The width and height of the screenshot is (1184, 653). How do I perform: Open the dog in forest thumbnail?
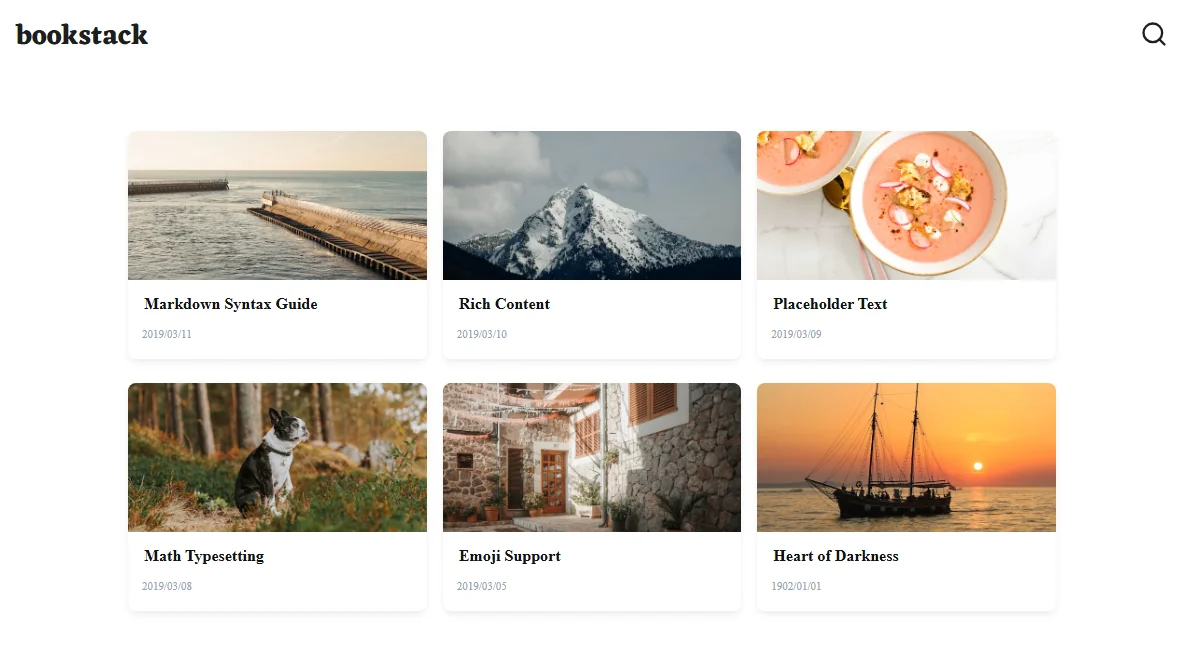(x=277, y=457)
